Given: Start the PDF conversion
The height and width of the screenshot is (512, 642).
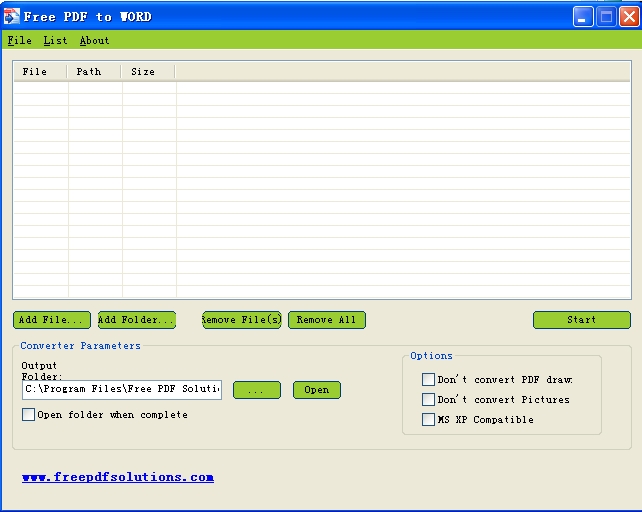Looking at the screenshot, I should (x=581, y=320).
